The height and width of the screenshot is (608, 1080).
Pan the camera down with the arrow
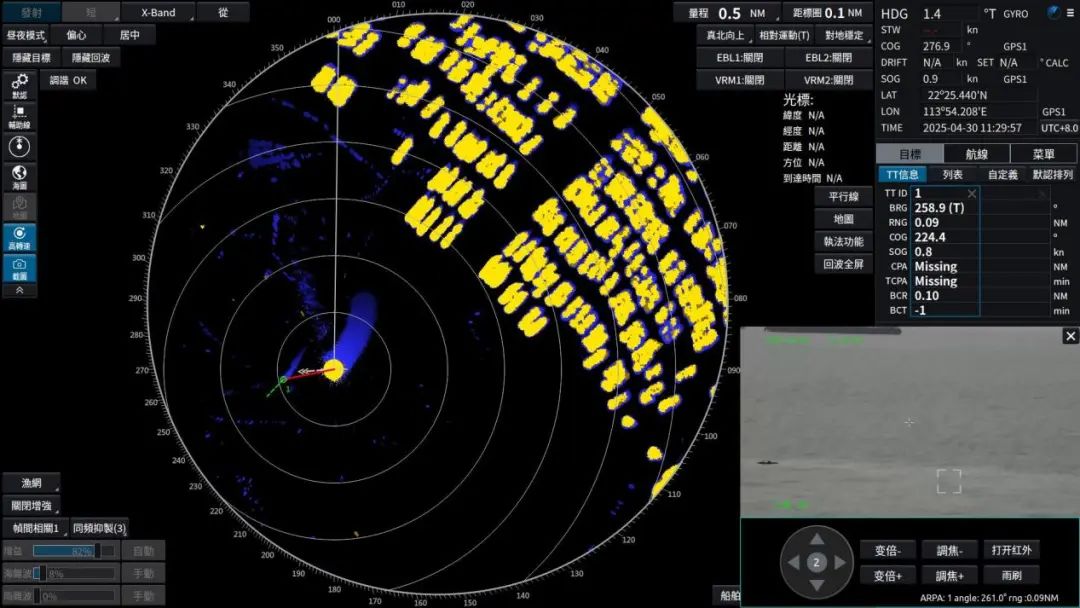coord(816,585)
